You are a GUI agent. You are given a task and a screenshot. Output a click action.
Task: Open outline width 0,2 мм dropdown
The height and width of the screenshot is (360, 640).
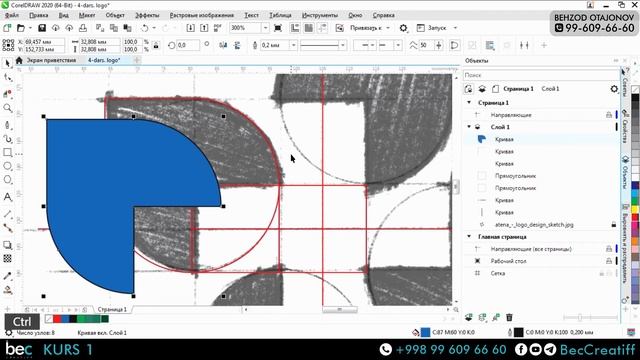(x=293, y=45)
